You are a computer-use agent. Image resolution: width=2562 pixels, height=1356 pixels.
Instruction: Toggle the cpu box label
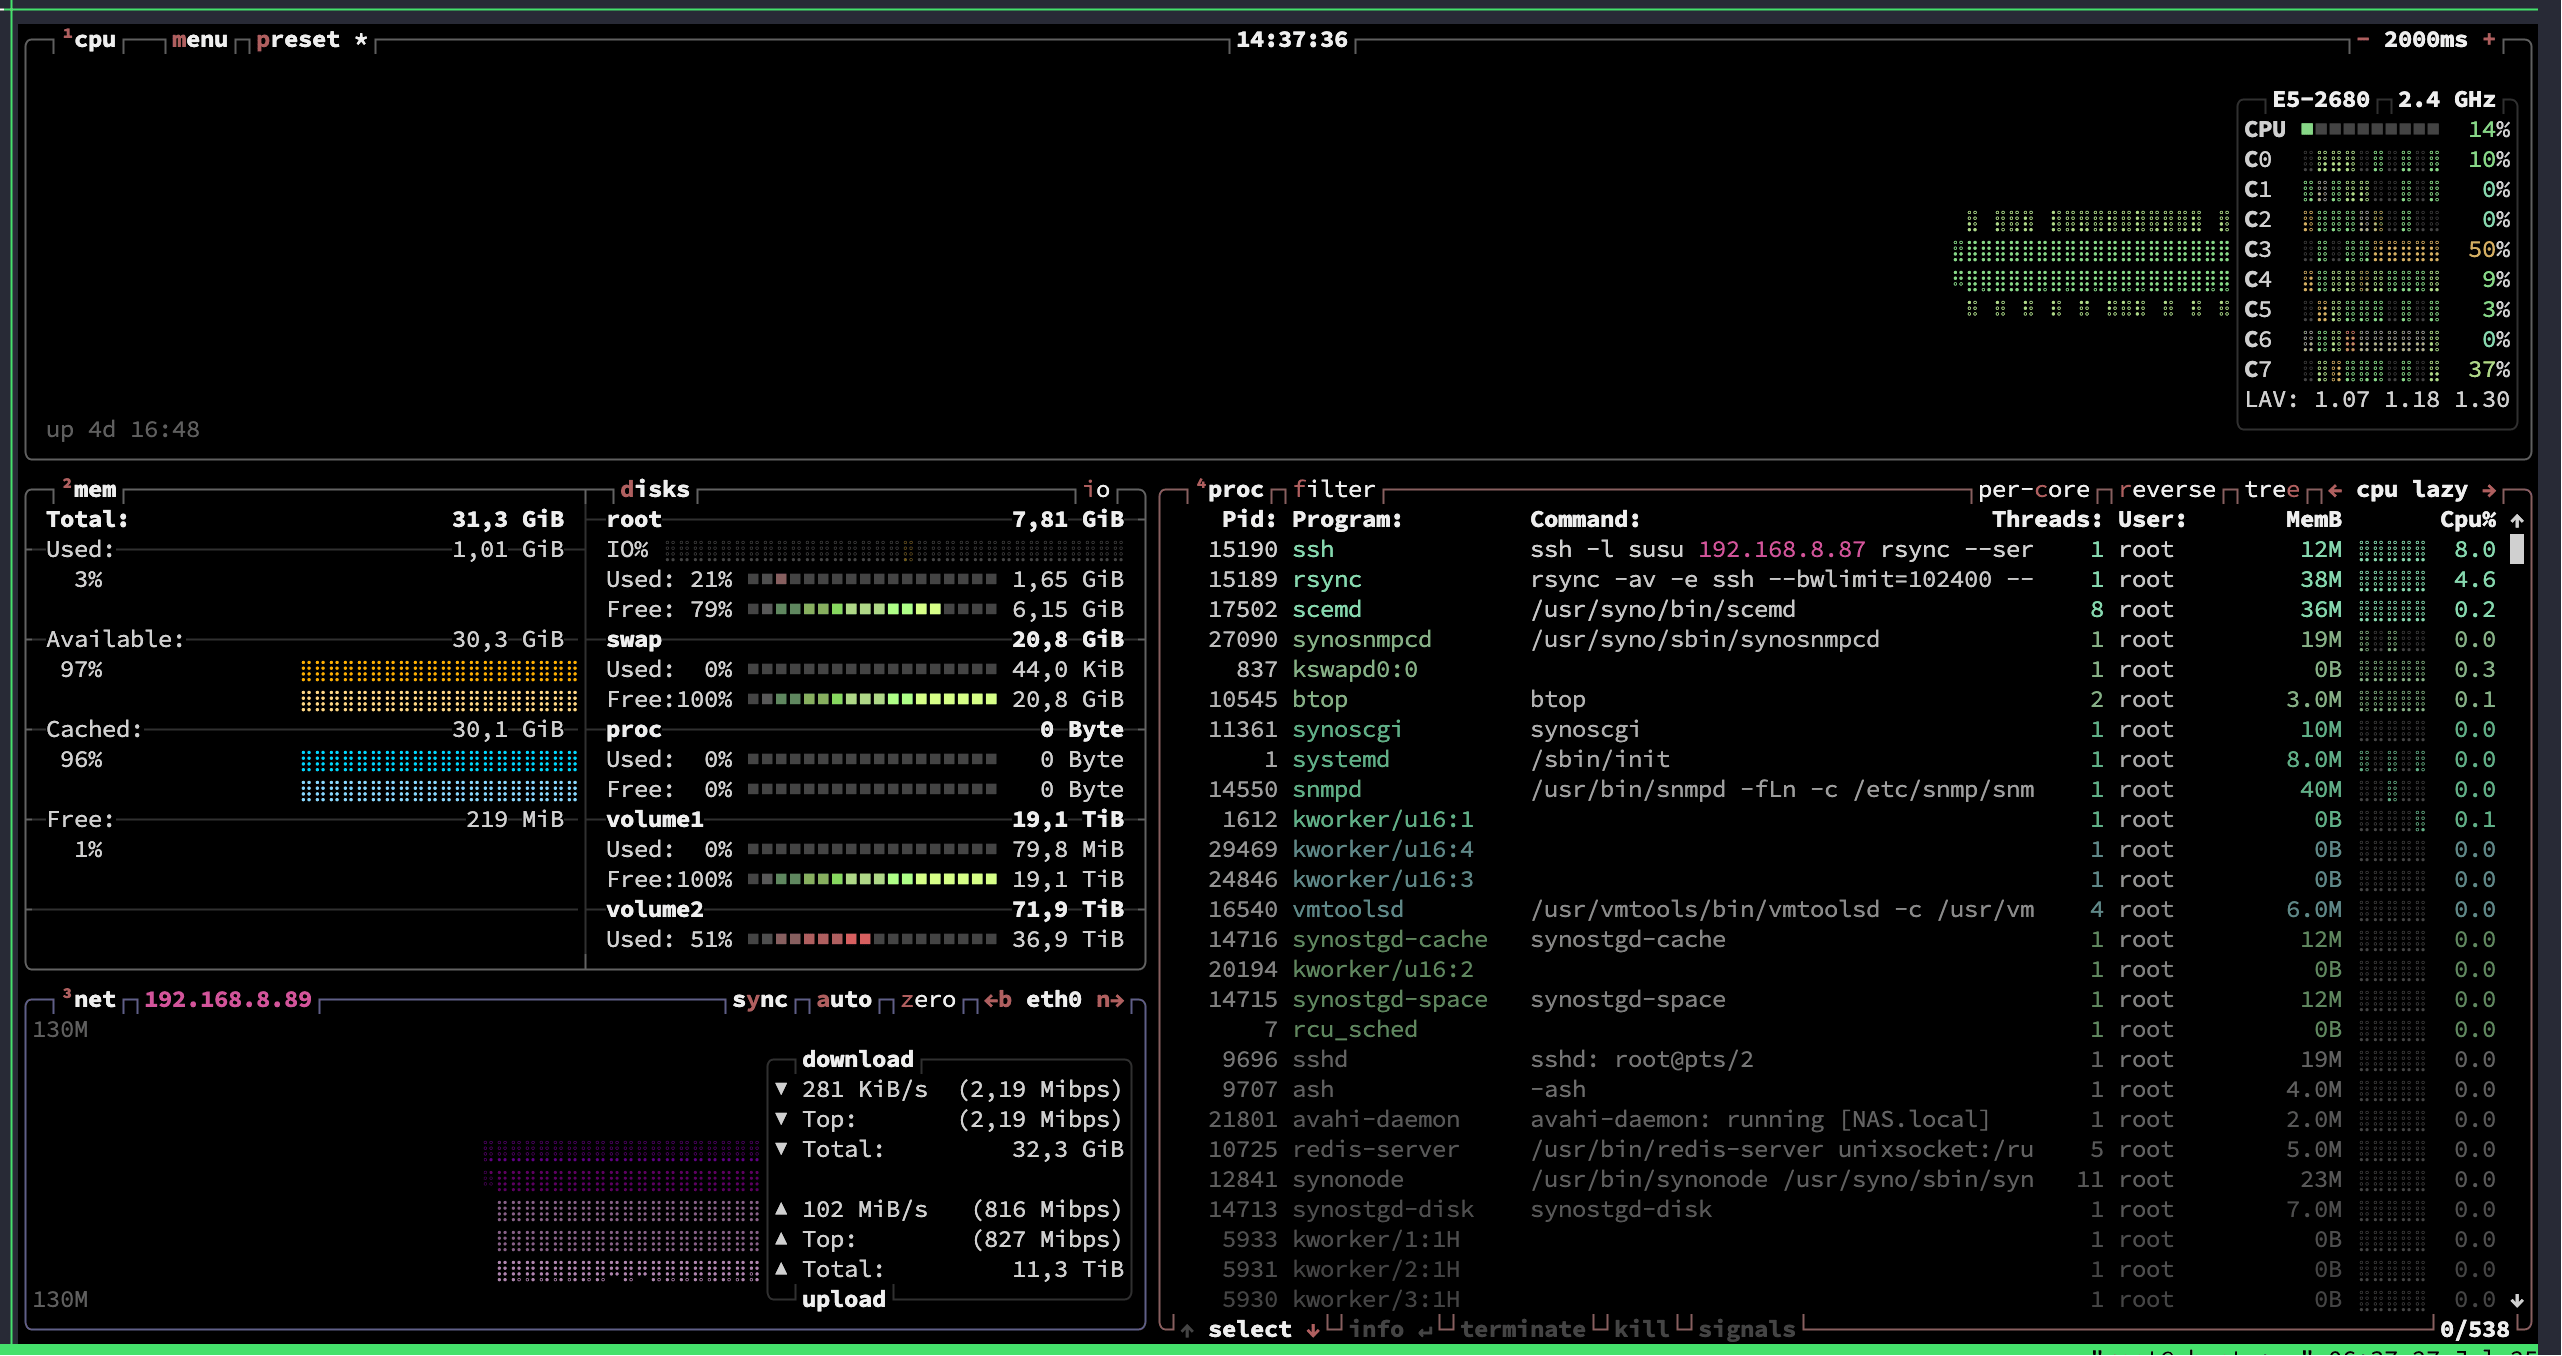pyautogui.click(x=90, y=40)
